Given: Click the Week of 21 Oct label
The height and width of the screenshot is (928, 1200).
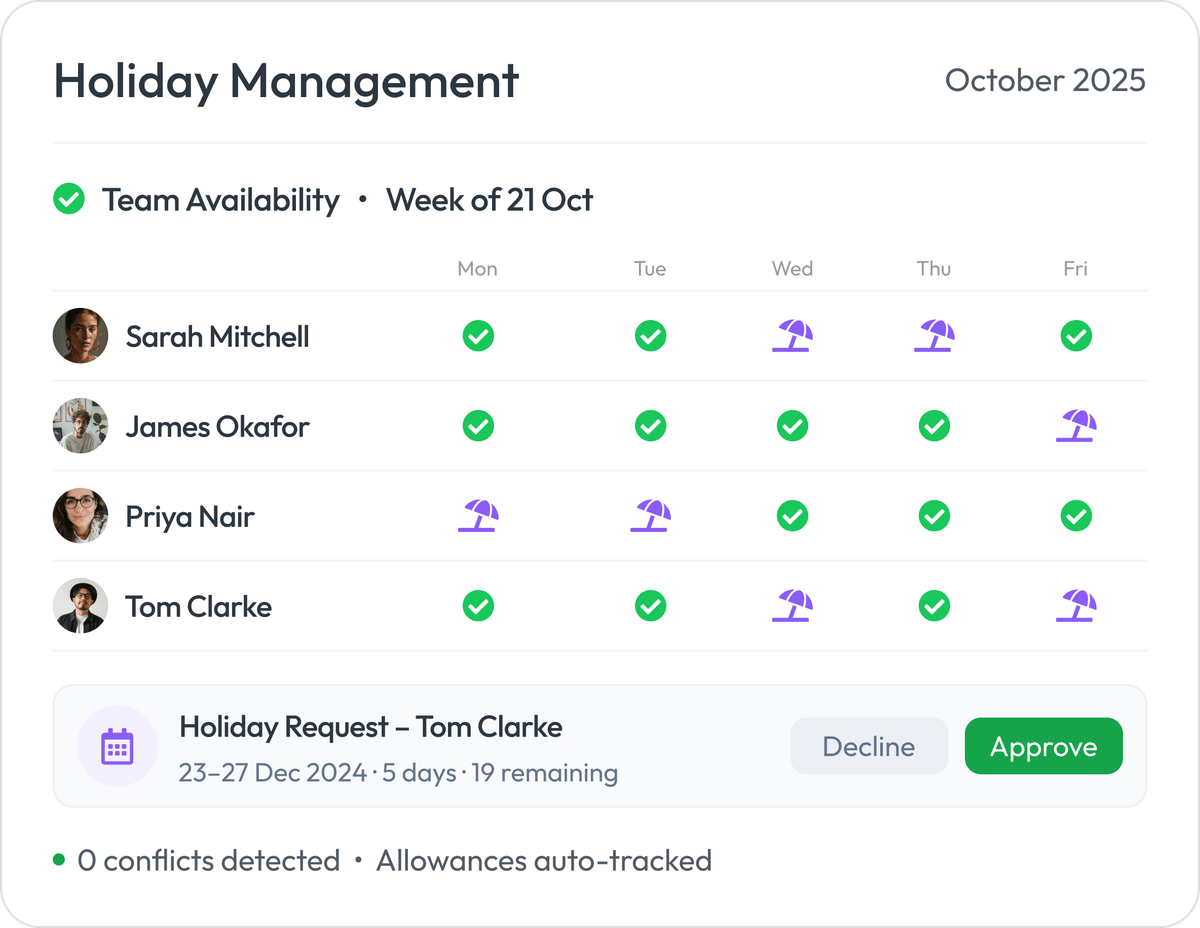Looking at the screenshot, I should point(489,199).
